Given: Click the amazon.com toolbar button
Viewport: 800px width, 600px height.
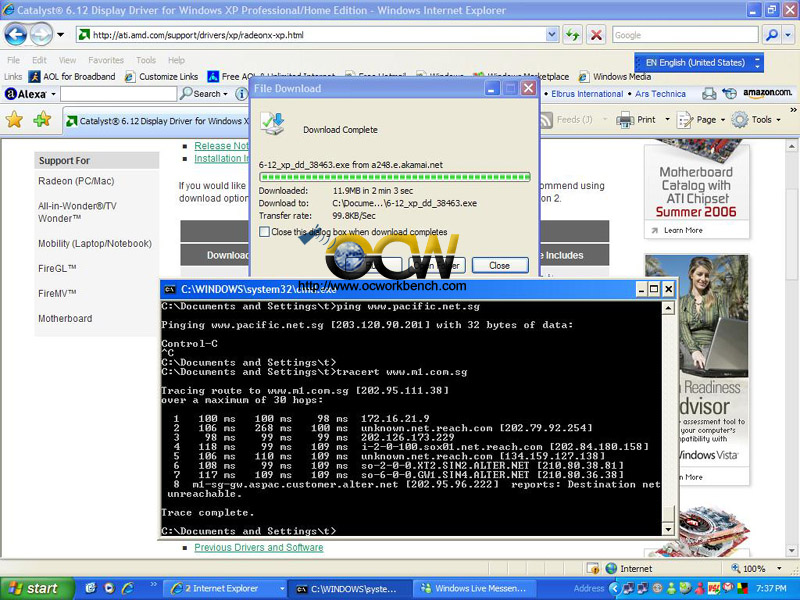Looking at the screenshot, I should coord(767,93).
